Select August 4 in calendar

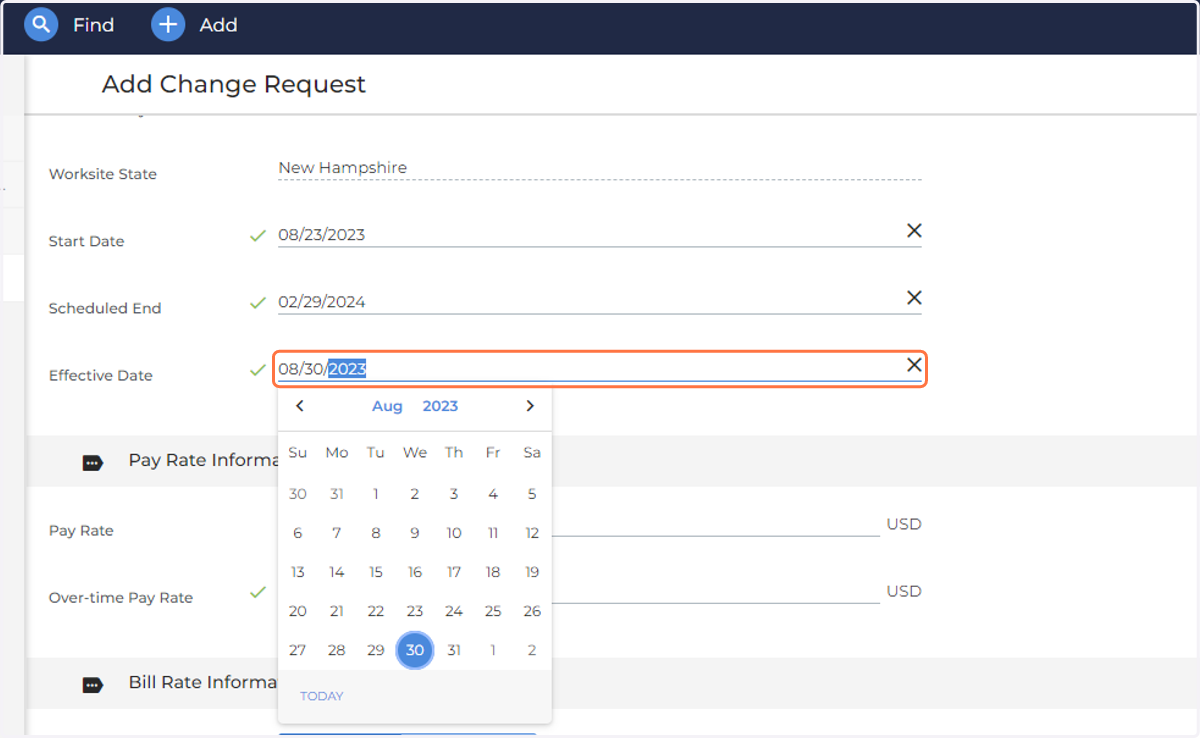tap(493, 494)
